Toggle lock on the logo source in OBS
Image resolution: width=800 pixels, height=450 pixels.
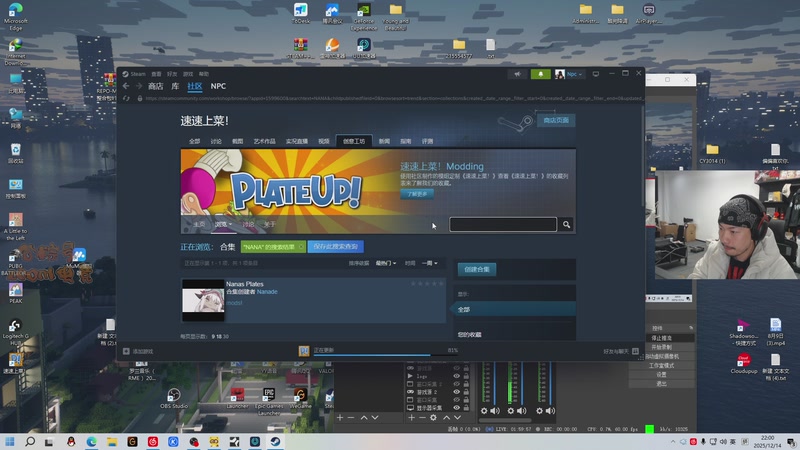[x=466, y=376]
